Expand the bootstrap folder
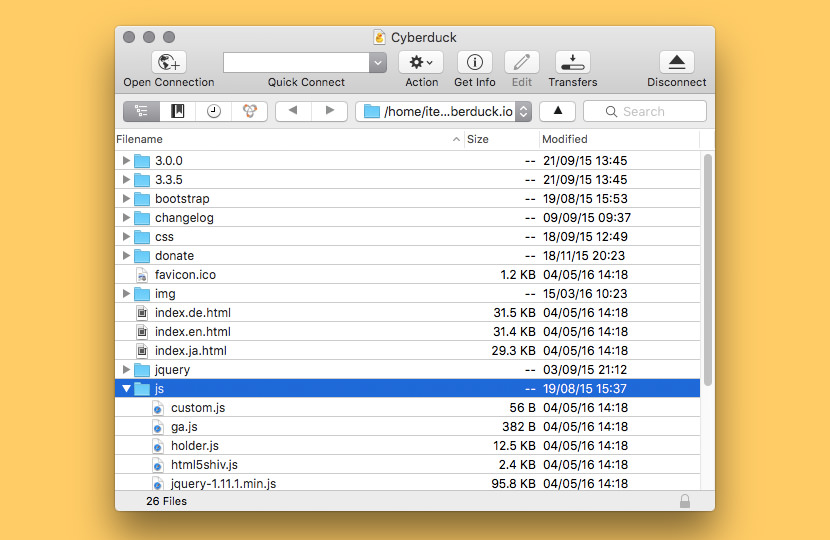830x540 pixels. [x=126, y=199]
